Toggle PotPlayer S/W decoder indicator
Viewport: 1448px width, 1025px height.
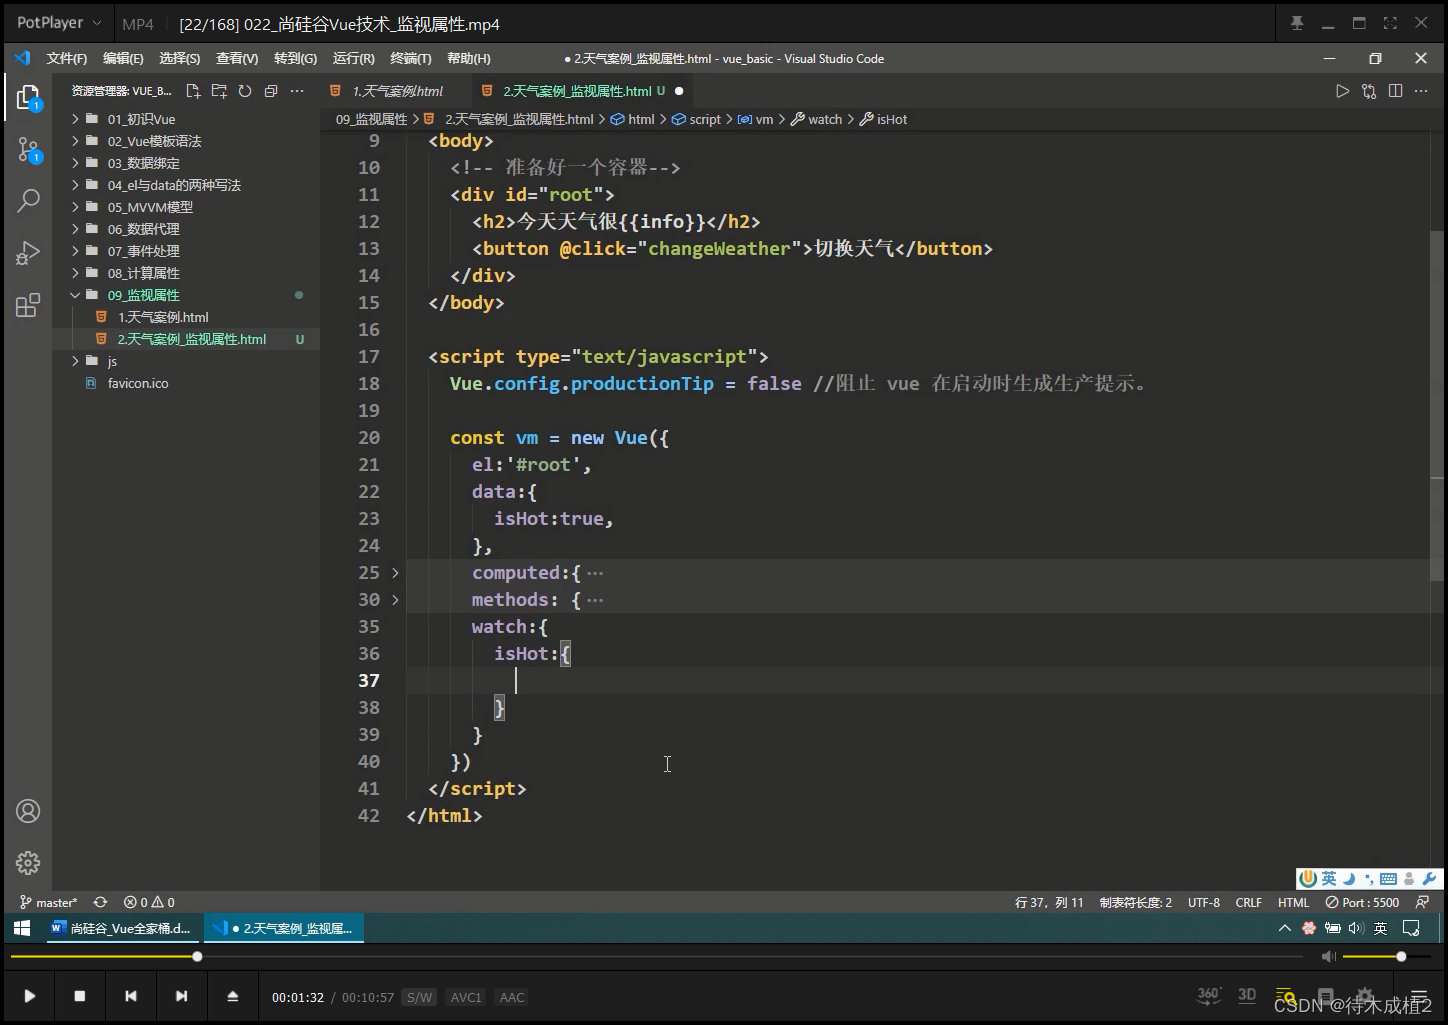click(x=420, y=997)
